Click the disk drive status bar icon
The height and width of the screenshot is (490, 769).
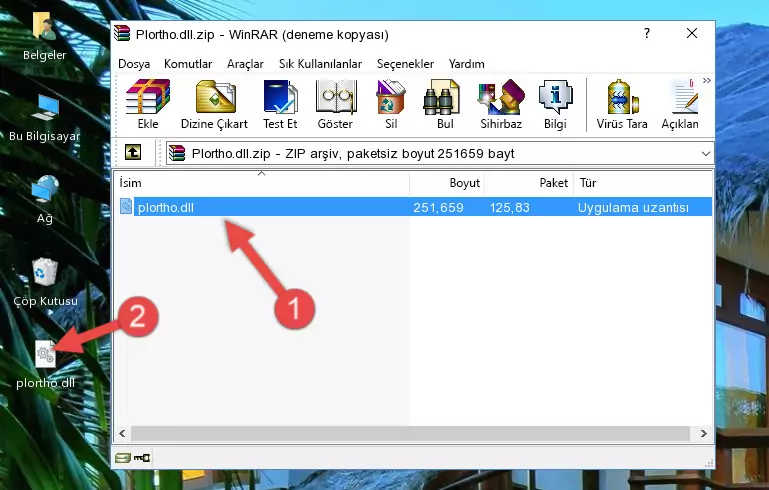pyautogui.click(x=123, y=458)
